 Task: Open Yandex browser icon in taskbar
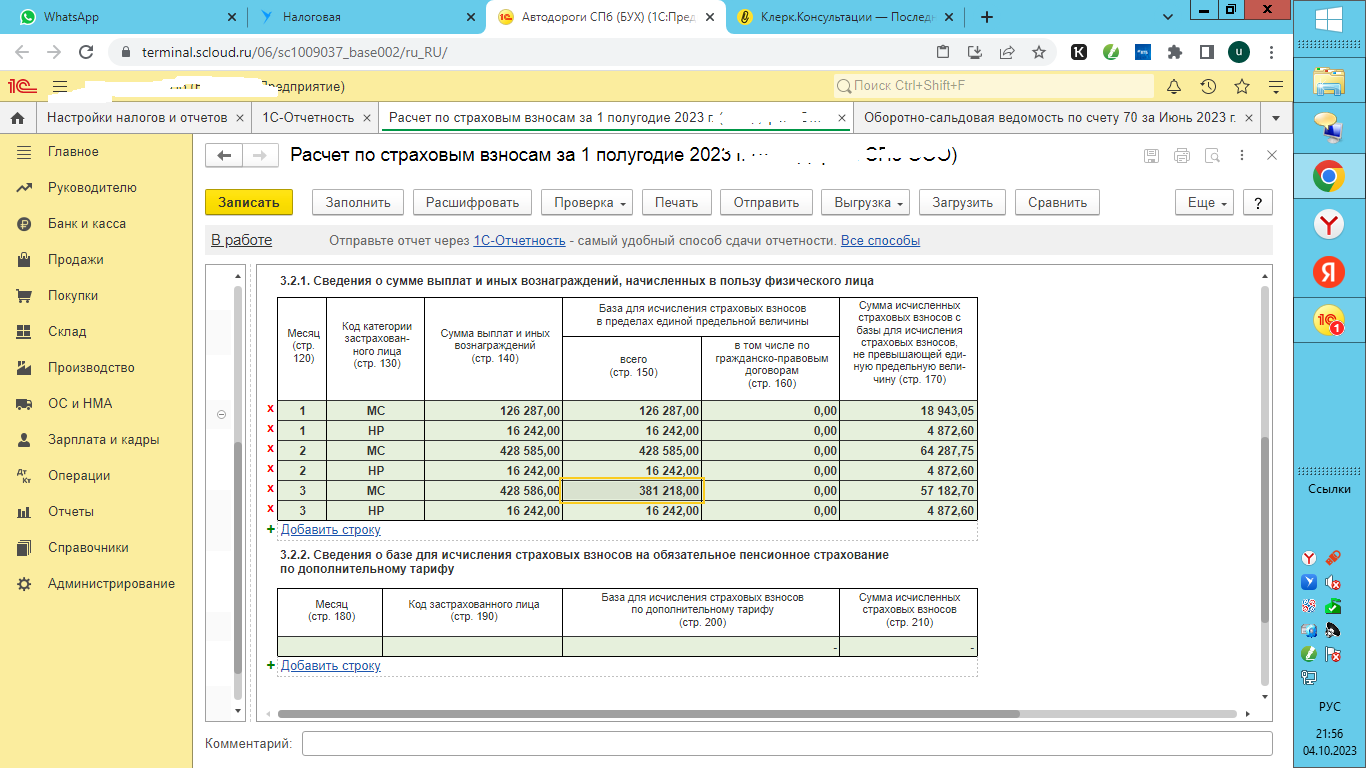tap(1329, 225)
